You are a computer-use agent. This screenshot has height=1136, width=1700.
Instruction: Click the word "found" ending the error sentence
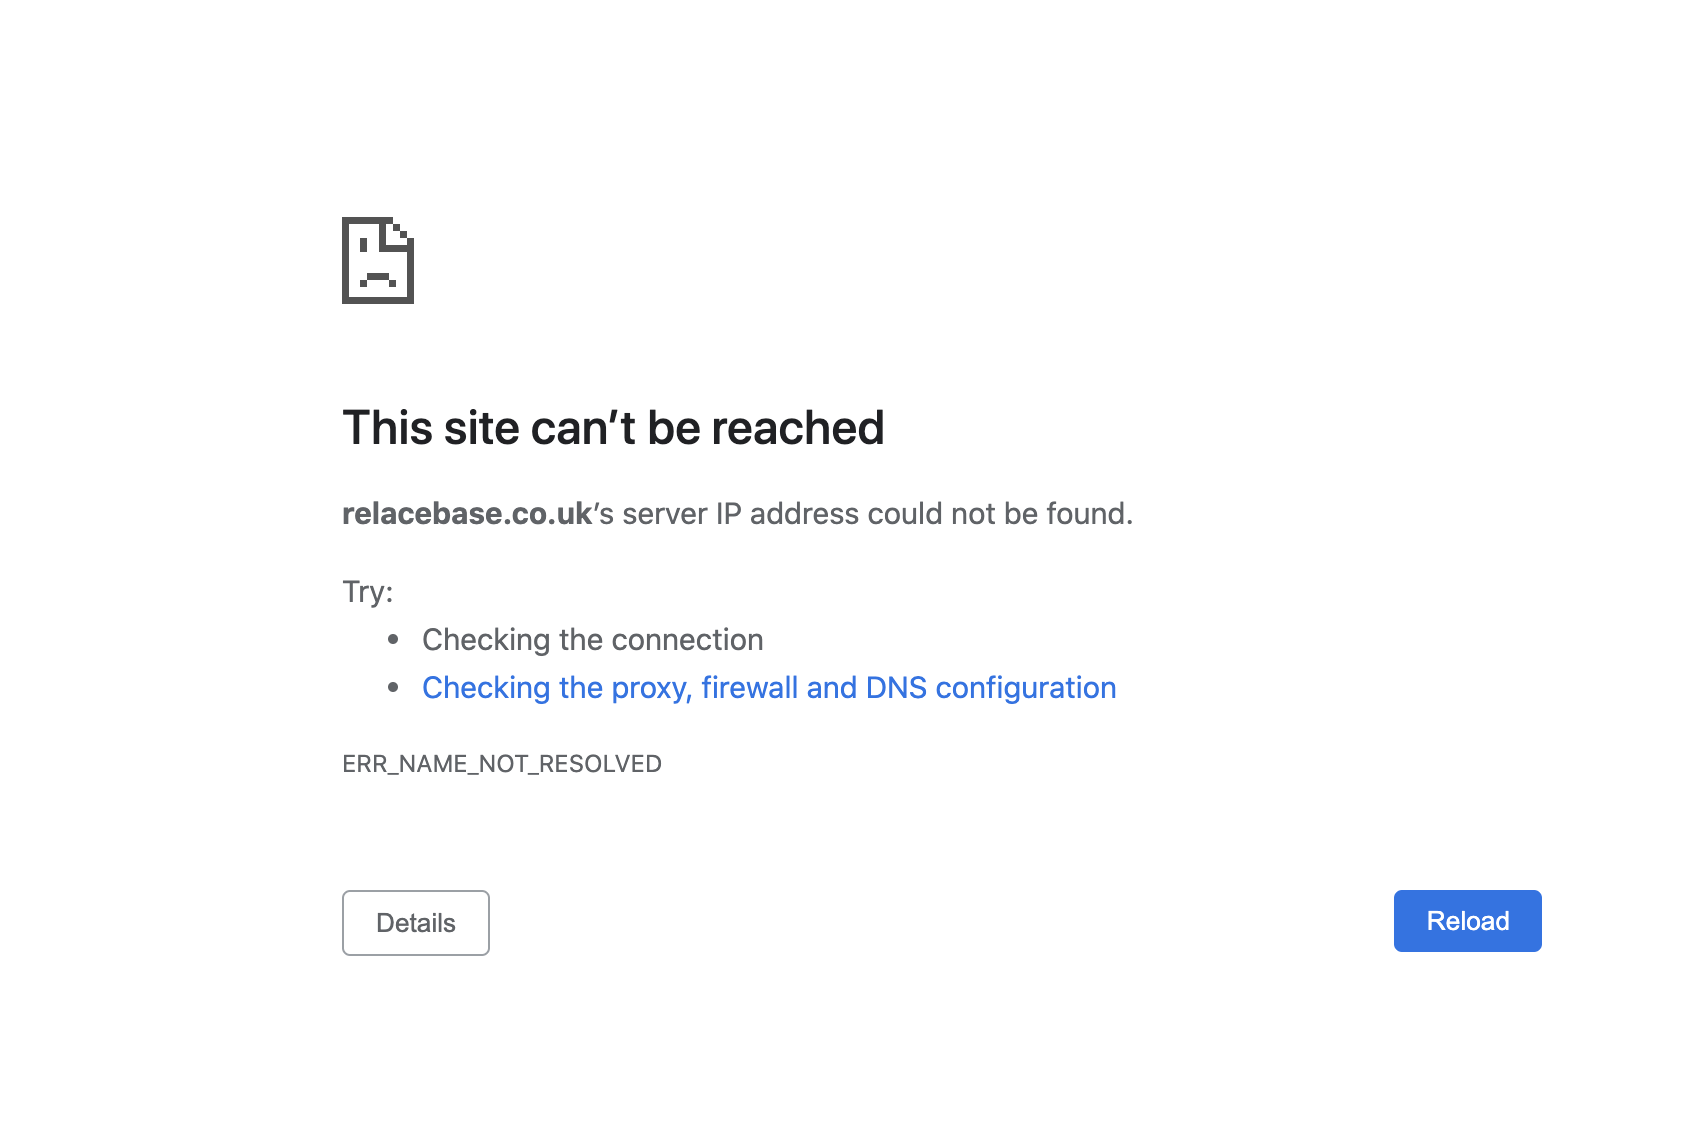coord(1086,513)
